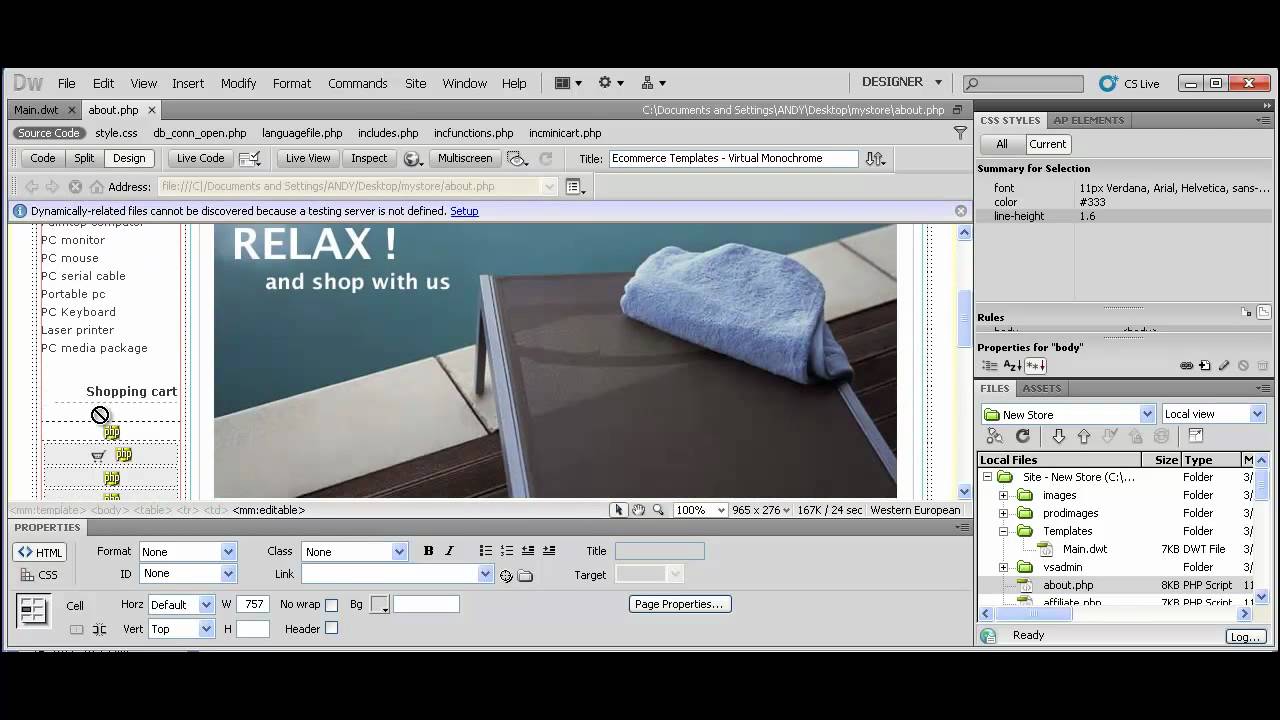Click Get files down-arrow icon
This screenshot has width=1280, height=720.
1058,436
